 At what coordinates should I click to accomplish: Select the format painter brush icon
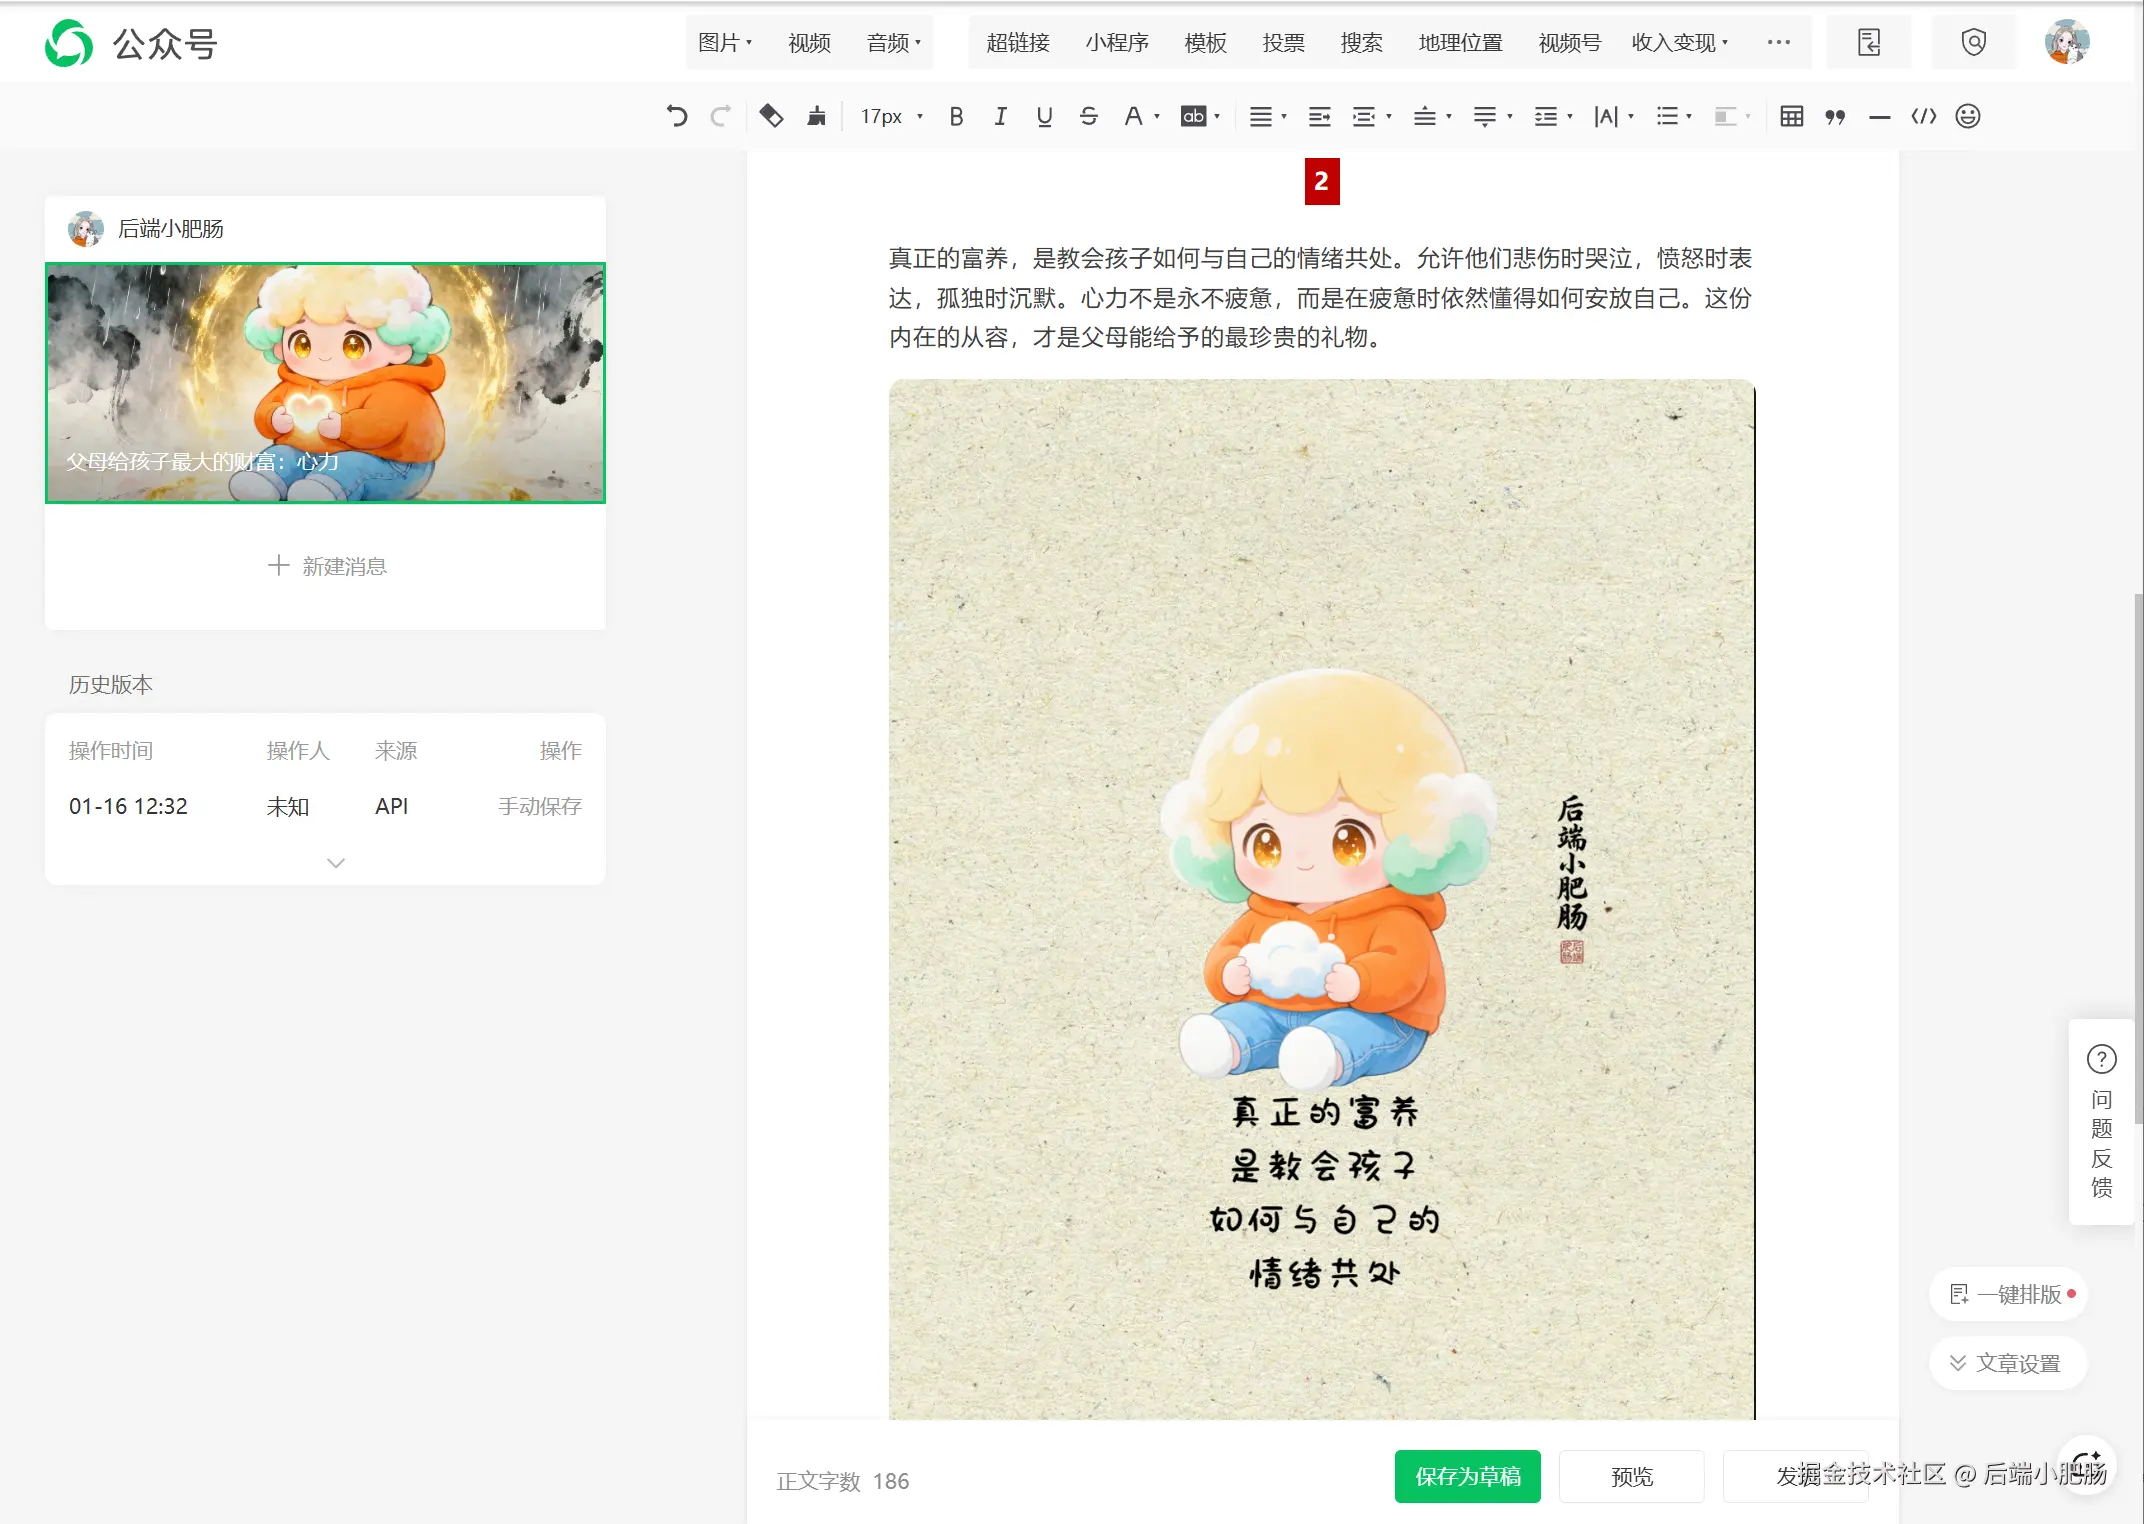[x=817, y=116]
